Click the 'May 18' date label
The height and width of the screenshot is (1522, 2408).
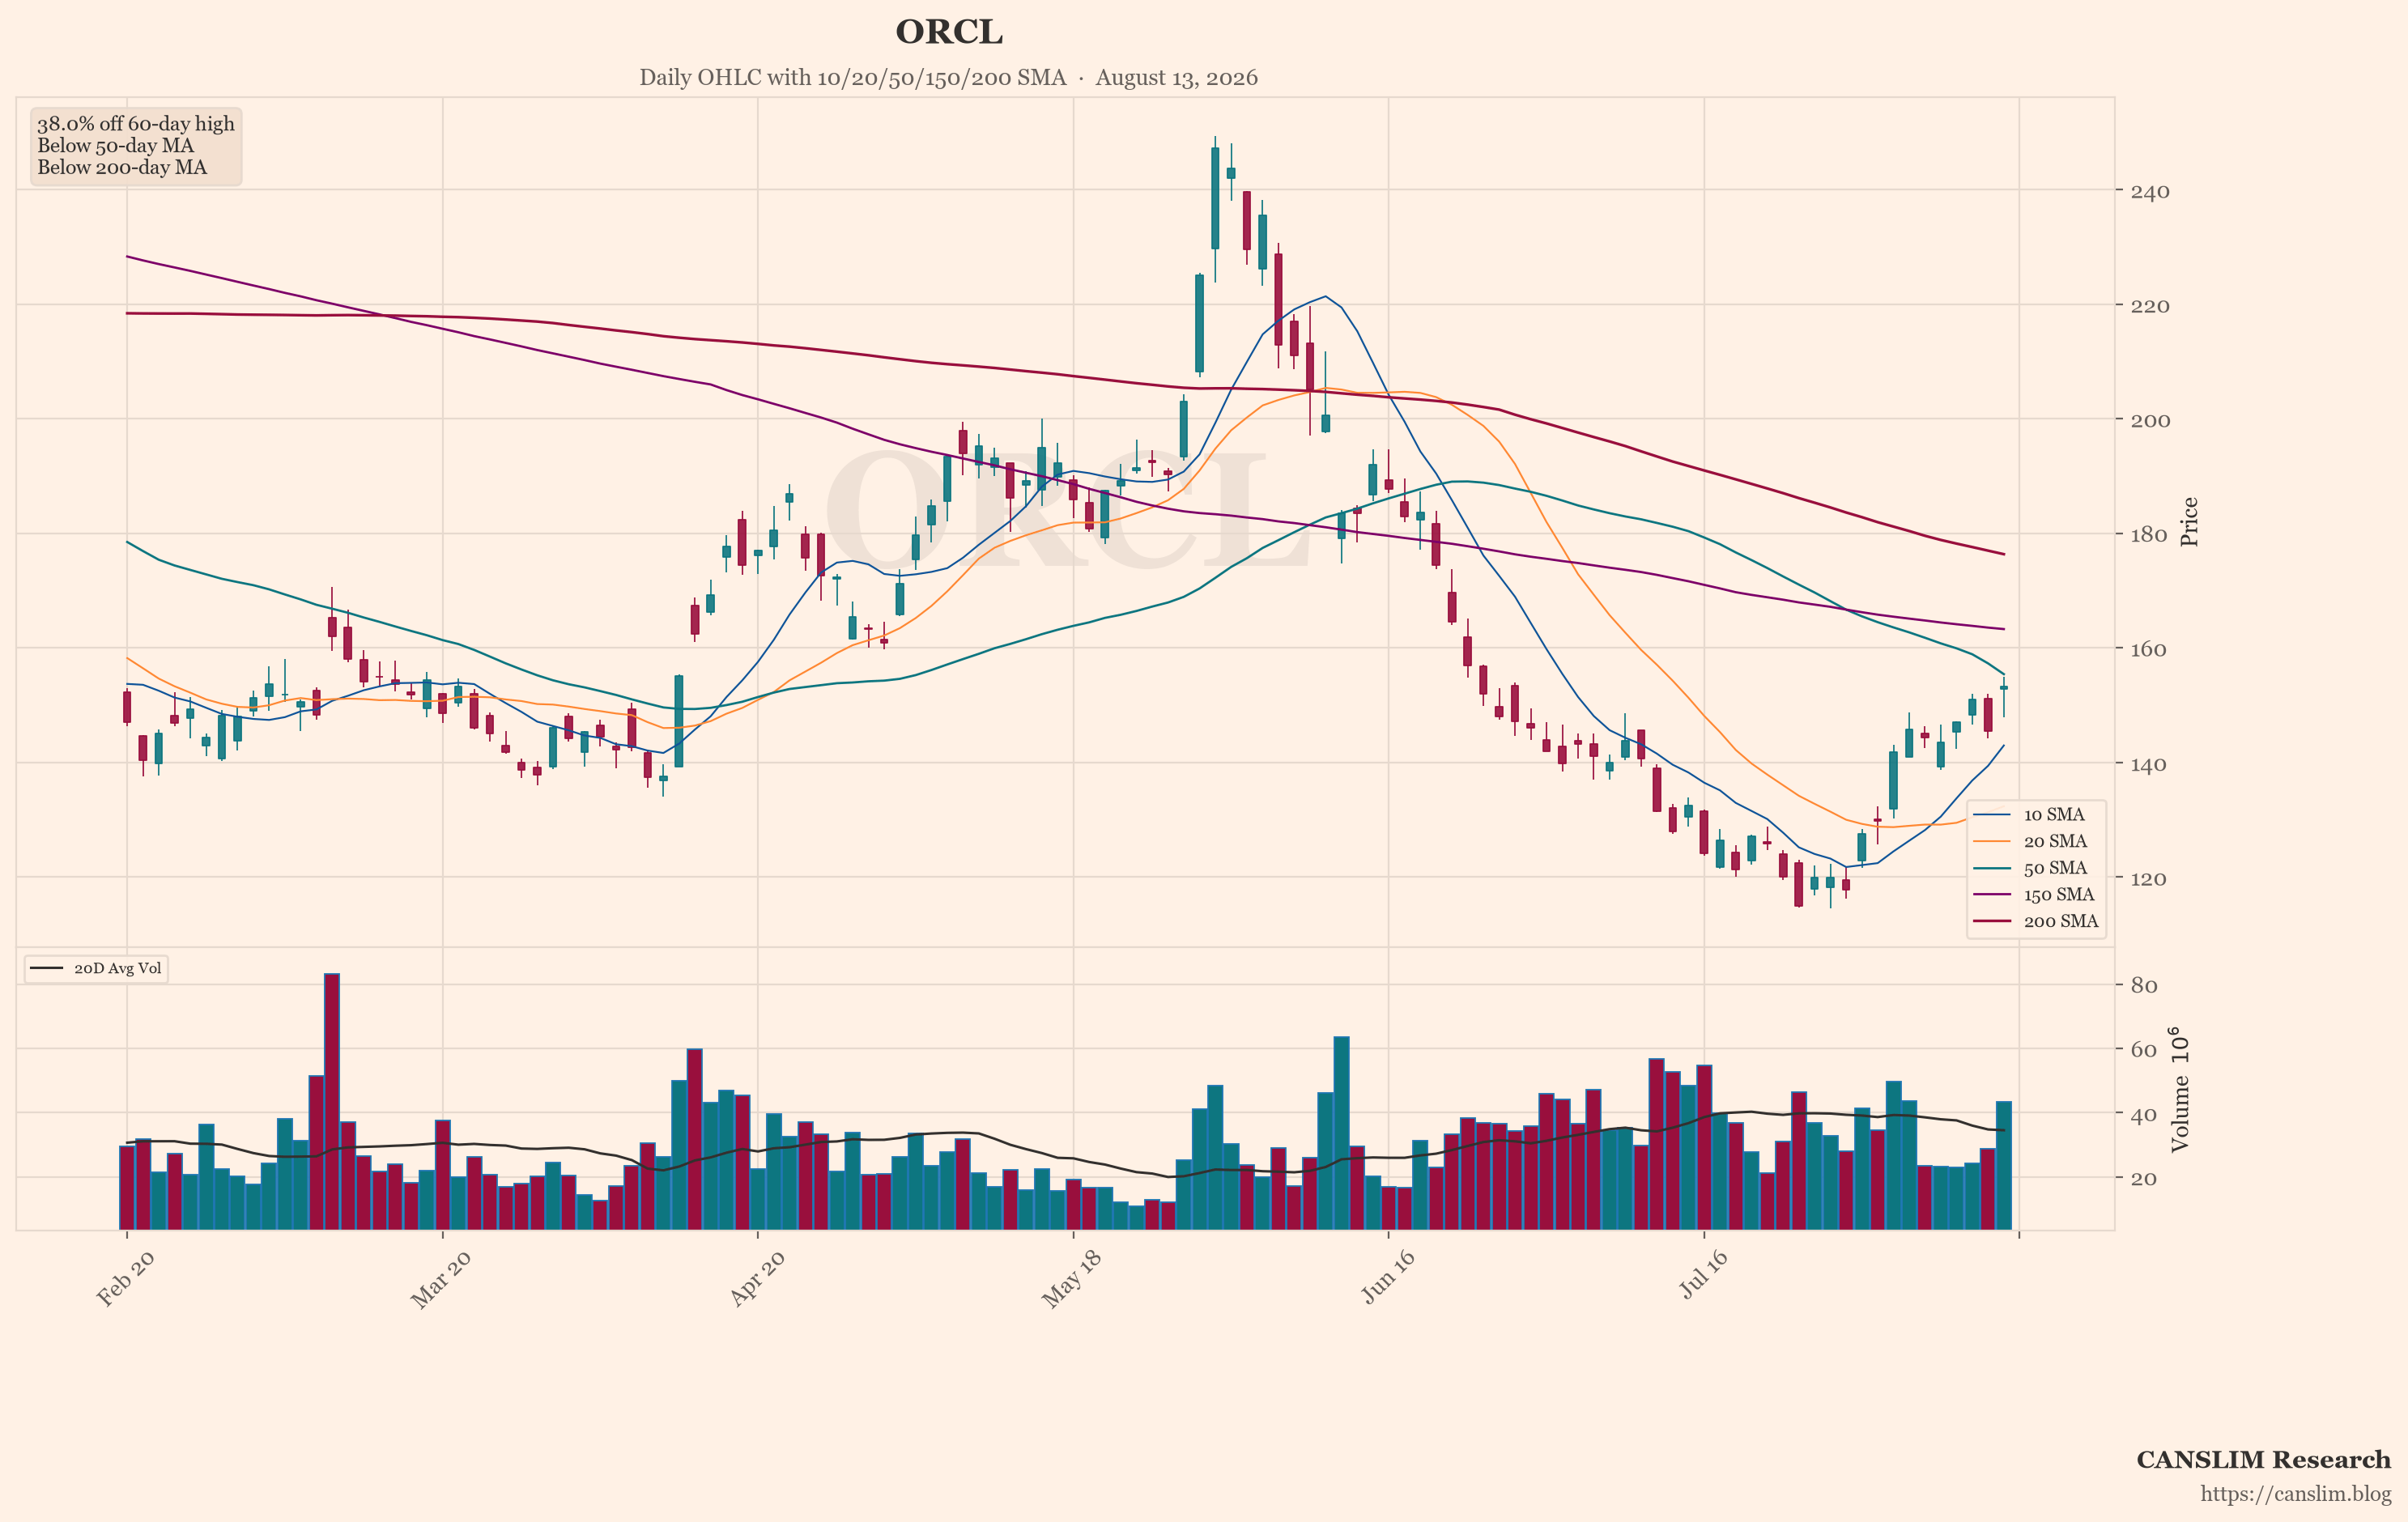[x=1072, y=1279]
